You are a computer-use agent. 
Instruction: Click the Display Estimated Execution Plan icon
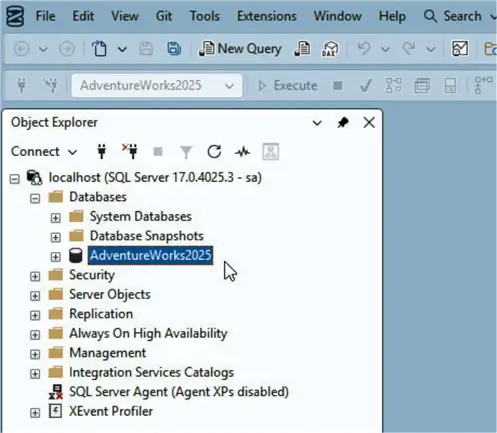(394, 85)
